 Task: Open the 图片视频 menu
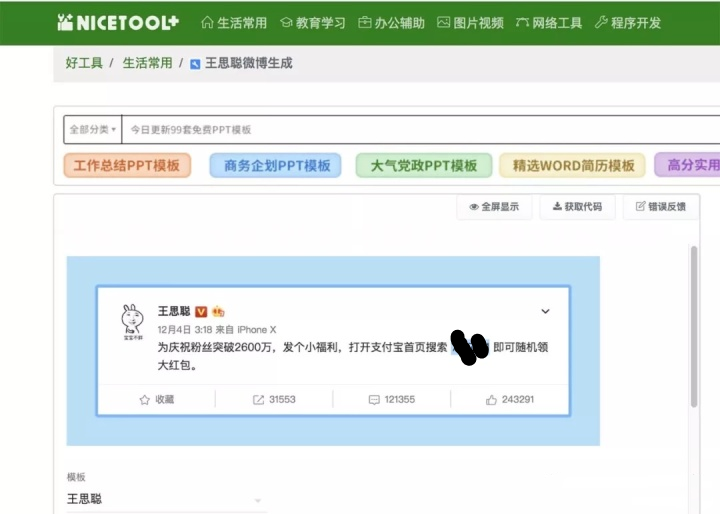click(470, 23)
